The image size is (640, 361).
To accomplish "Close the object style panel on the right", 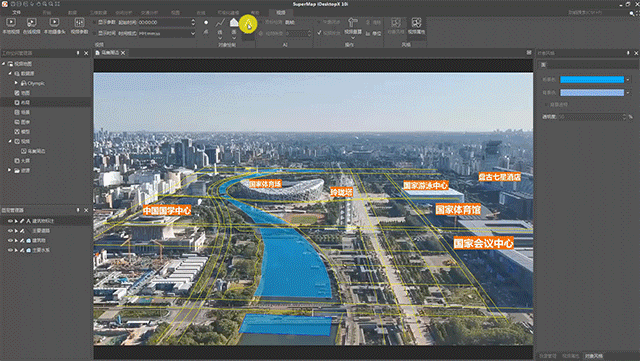I will (x=636, y=53).
